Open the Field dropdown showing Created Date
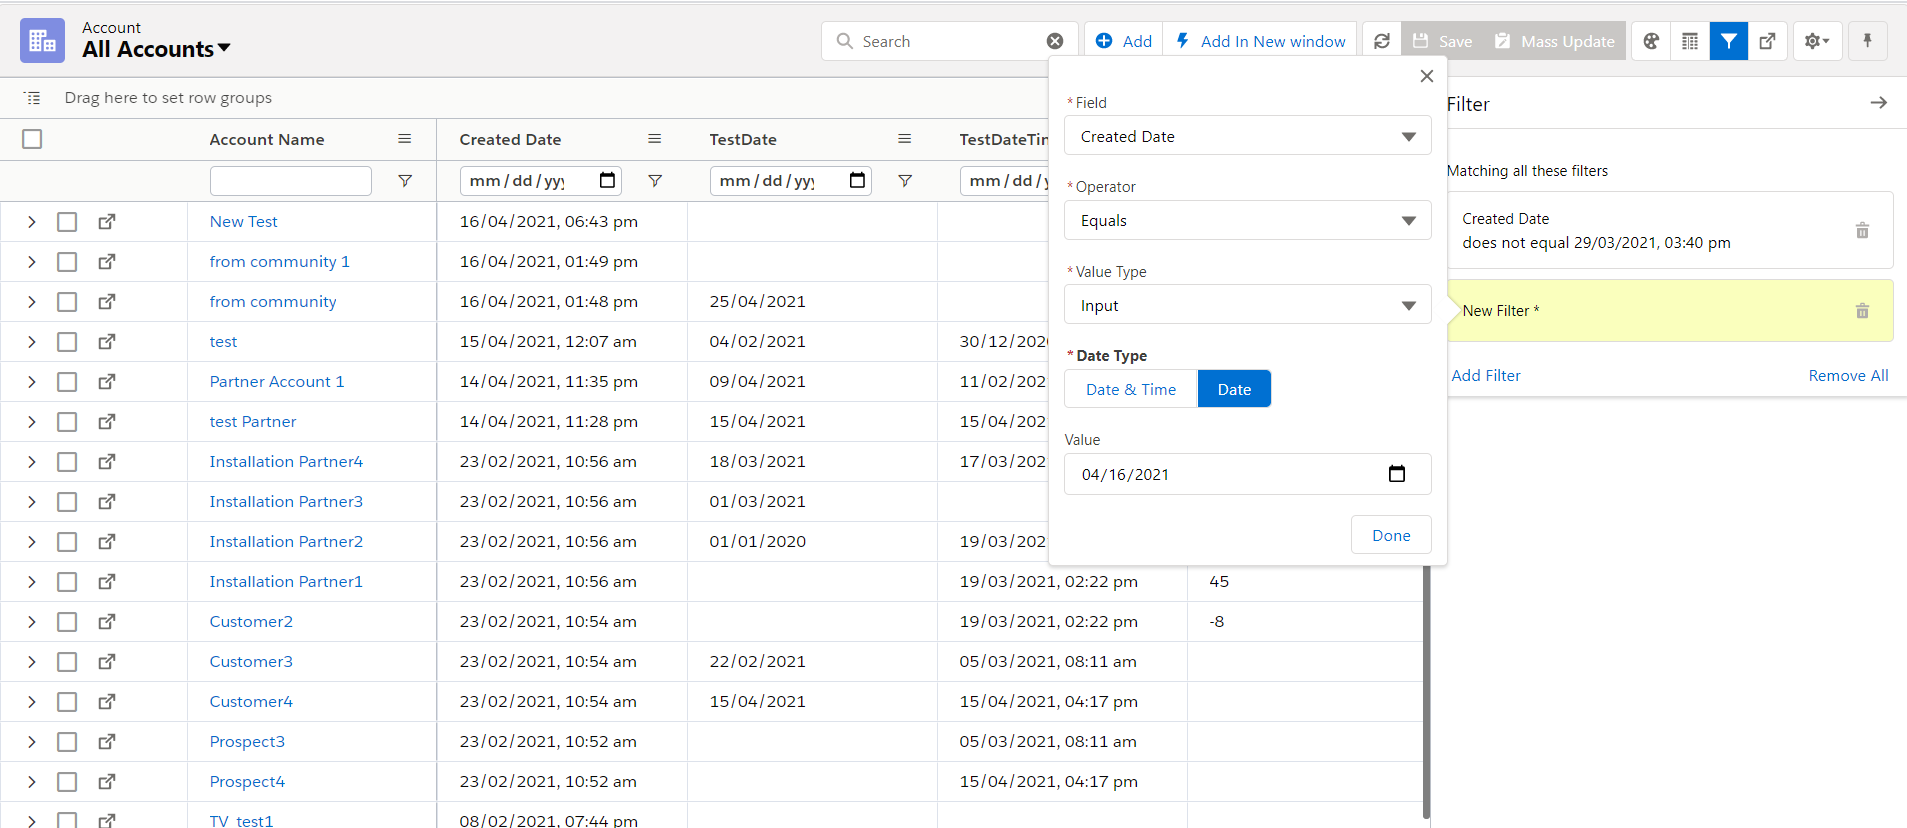Screen dimensions: 1907x828 pyautogui.click(x=1247, y=136)
